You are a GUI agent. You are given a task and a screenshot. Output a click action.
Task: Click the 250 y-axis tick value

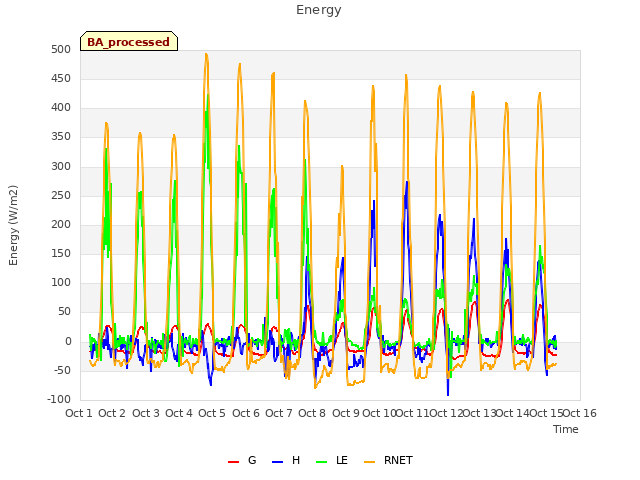pyautogui.click(x=61, y=195)
